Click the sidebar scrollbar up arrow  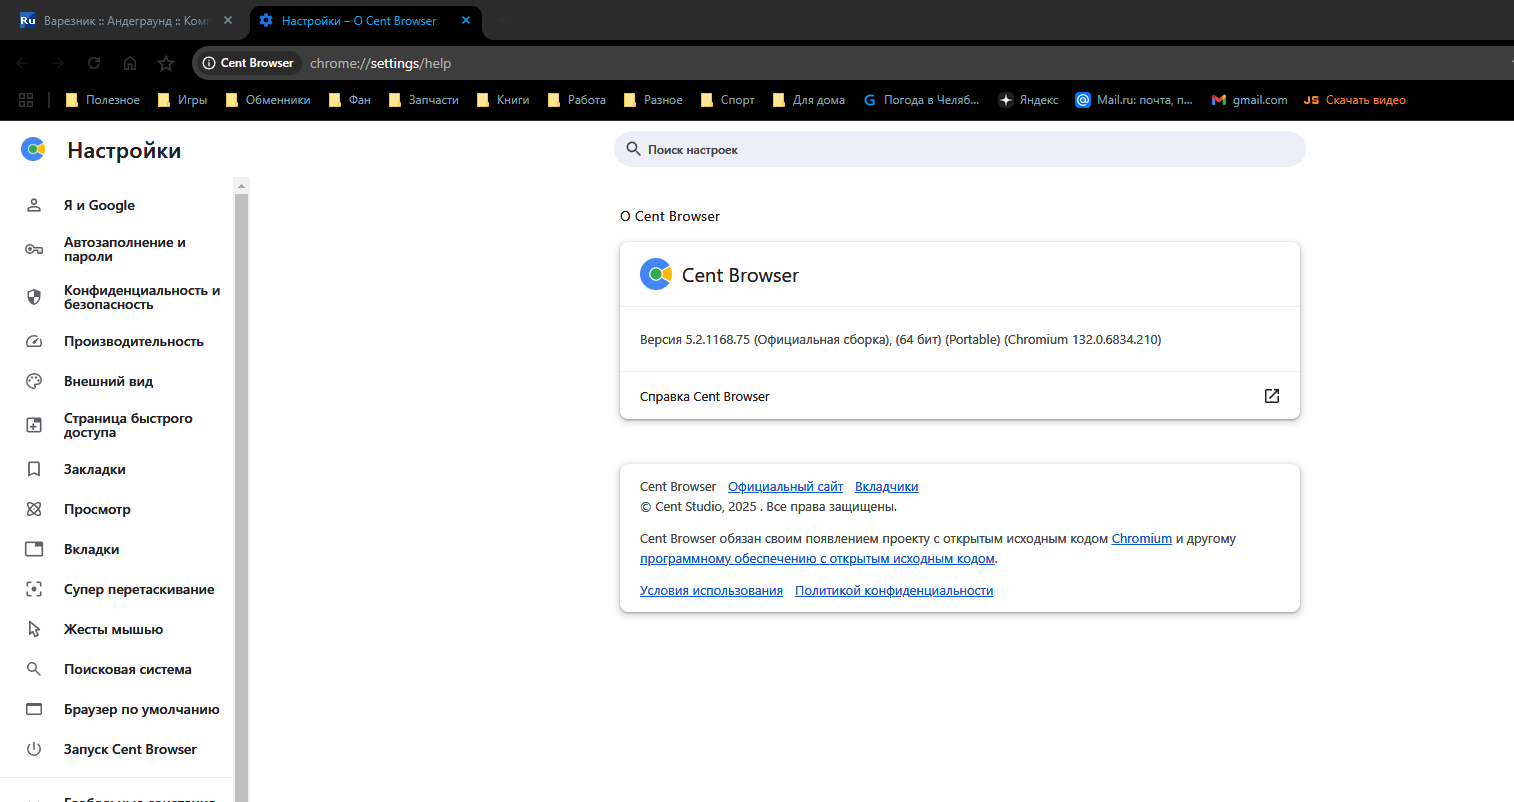241,186
